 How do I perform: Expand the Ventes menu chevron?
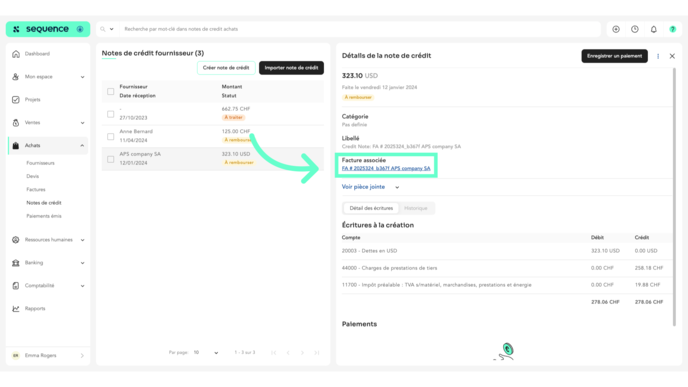[x=82, y=123]
